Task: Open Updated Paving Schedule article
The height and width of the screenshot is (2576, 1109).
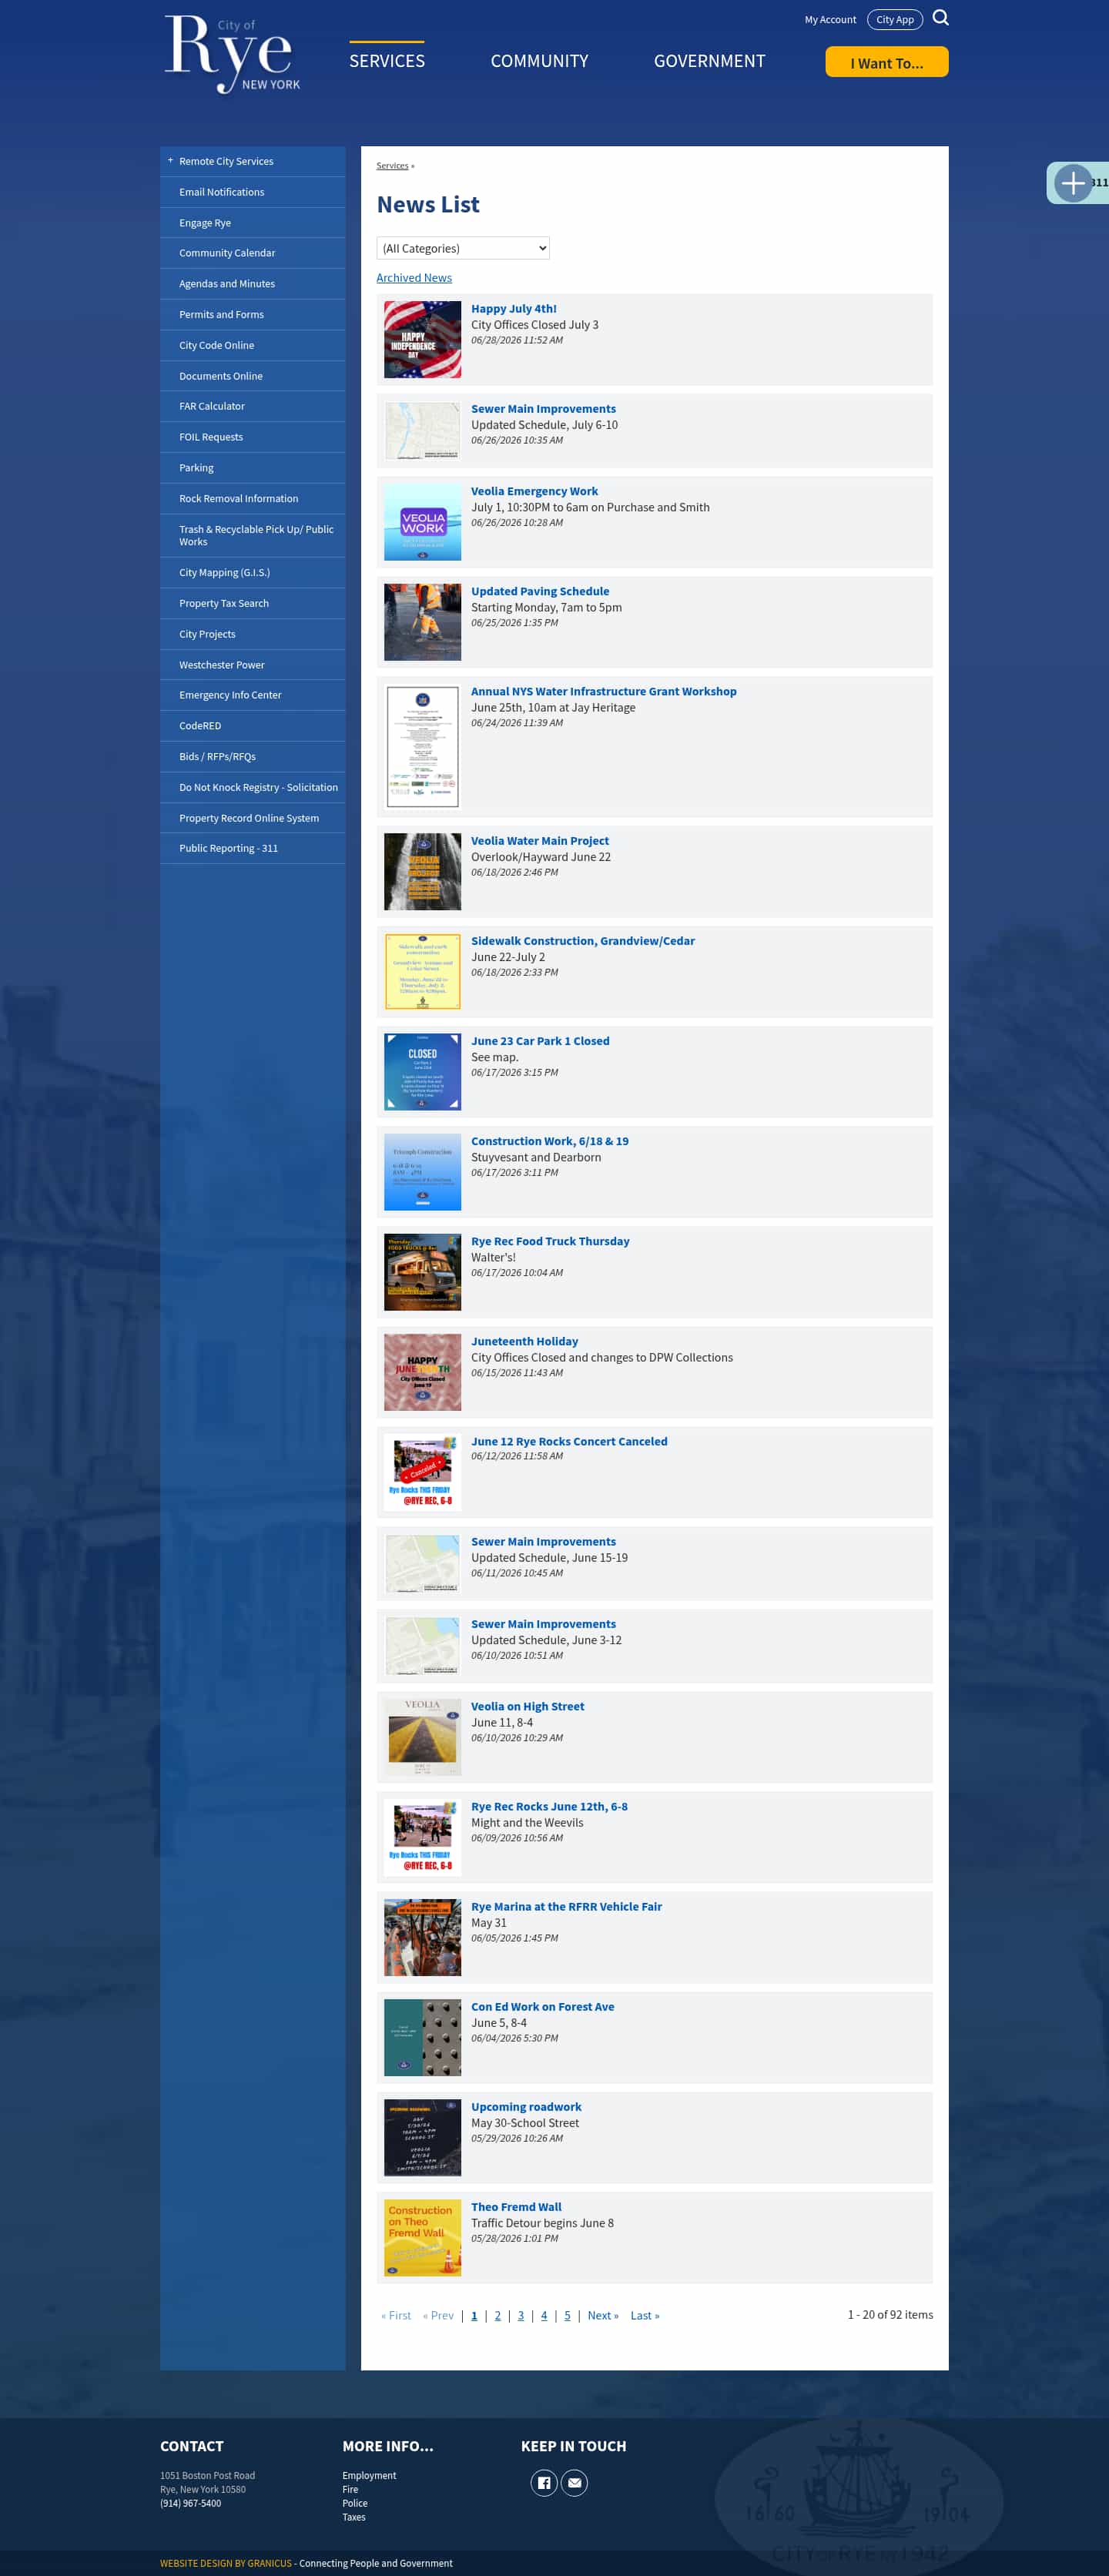Action: pos(540,591)
